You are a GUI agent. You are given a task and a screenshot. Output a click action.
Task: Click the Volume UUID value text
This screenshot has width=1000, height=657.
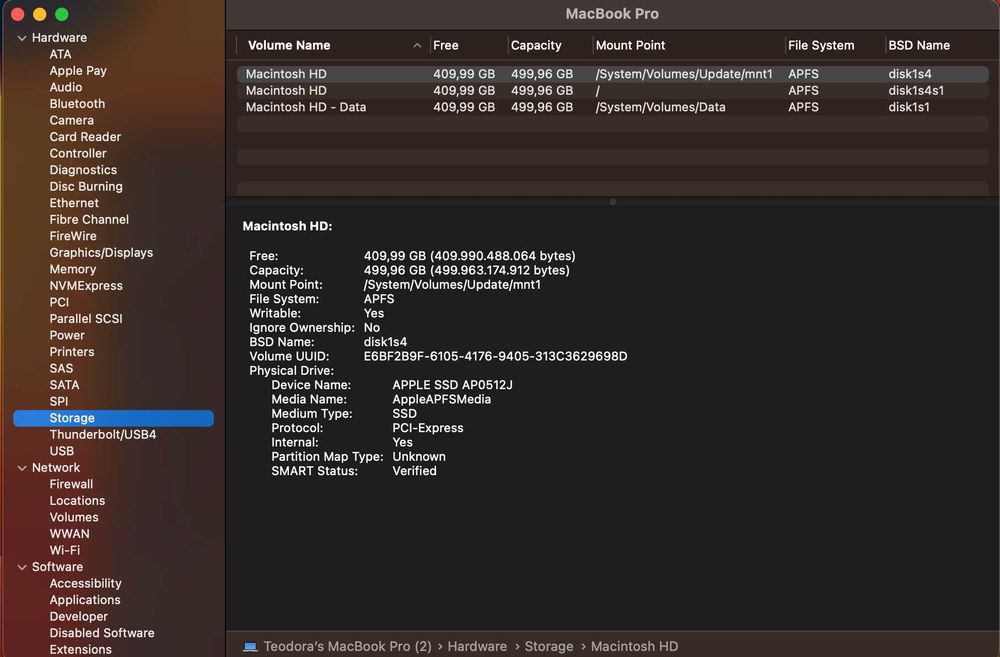(x=496, y=357)
